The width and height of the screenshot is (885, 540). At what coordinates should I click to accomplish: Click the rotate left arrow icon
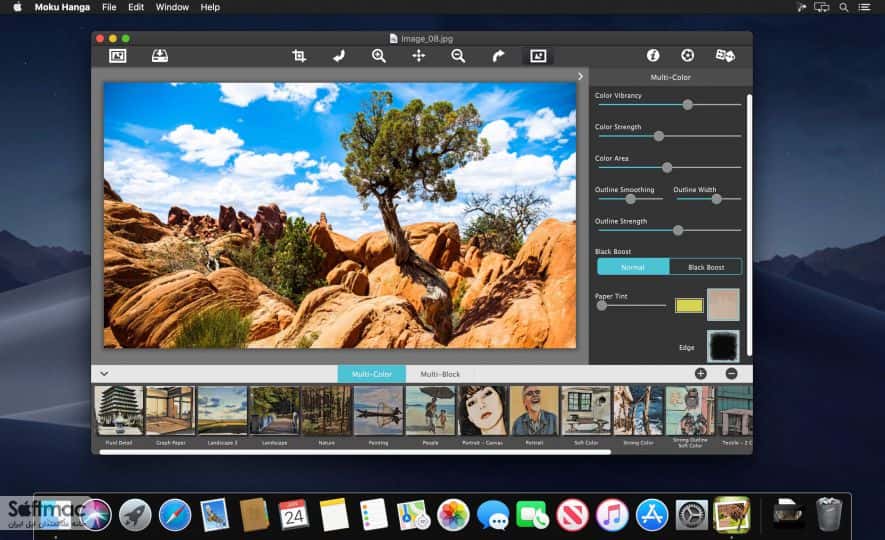point(339,56)
